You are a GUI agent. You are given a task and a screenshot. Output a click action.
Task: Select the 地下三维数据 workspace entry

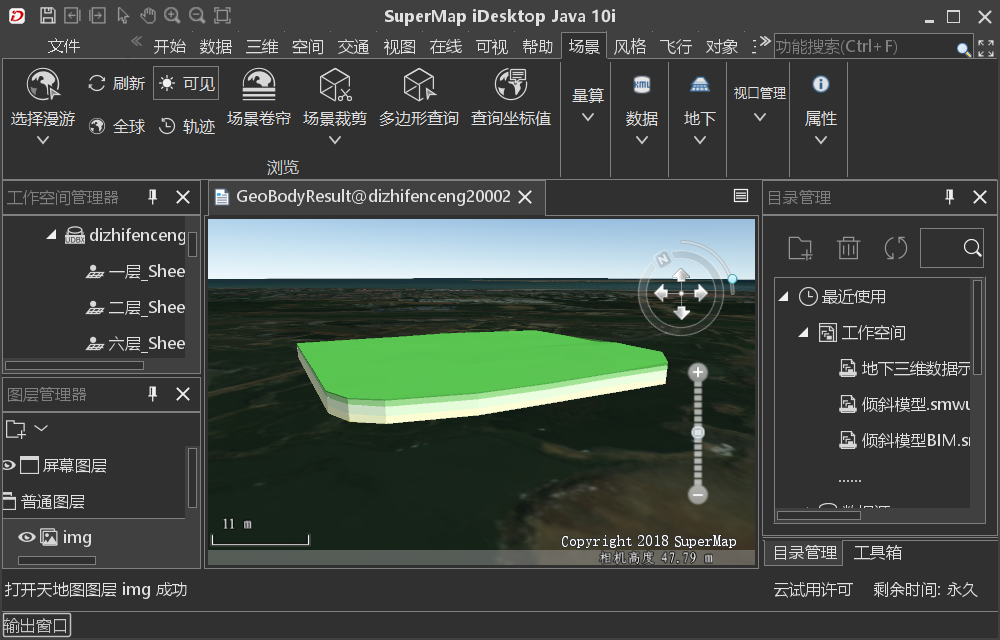[x=904, y=368]
